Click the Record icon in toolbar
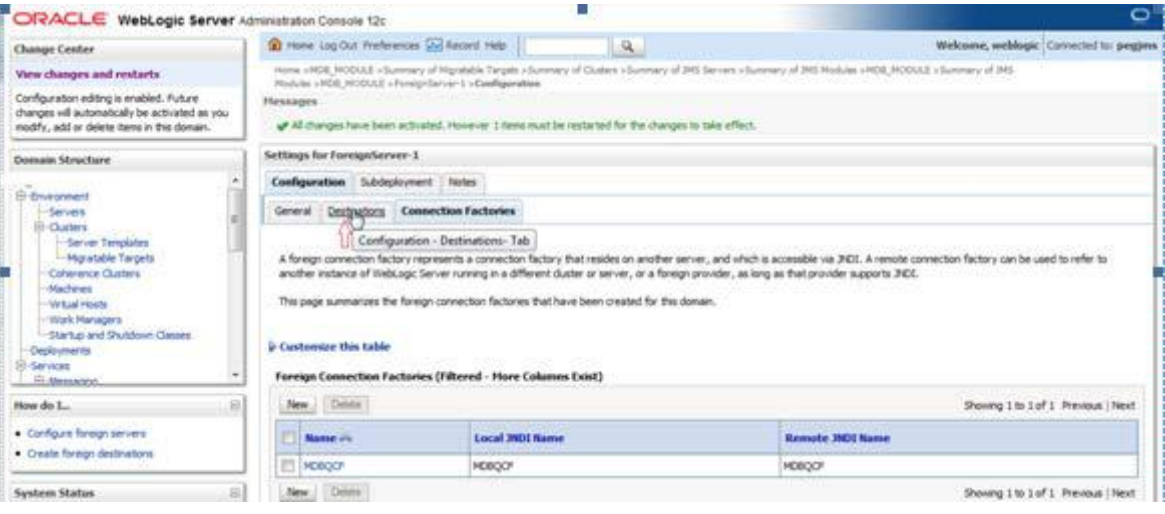The width and height of the screenshot is (1165, 514). (x=434, y=45)
